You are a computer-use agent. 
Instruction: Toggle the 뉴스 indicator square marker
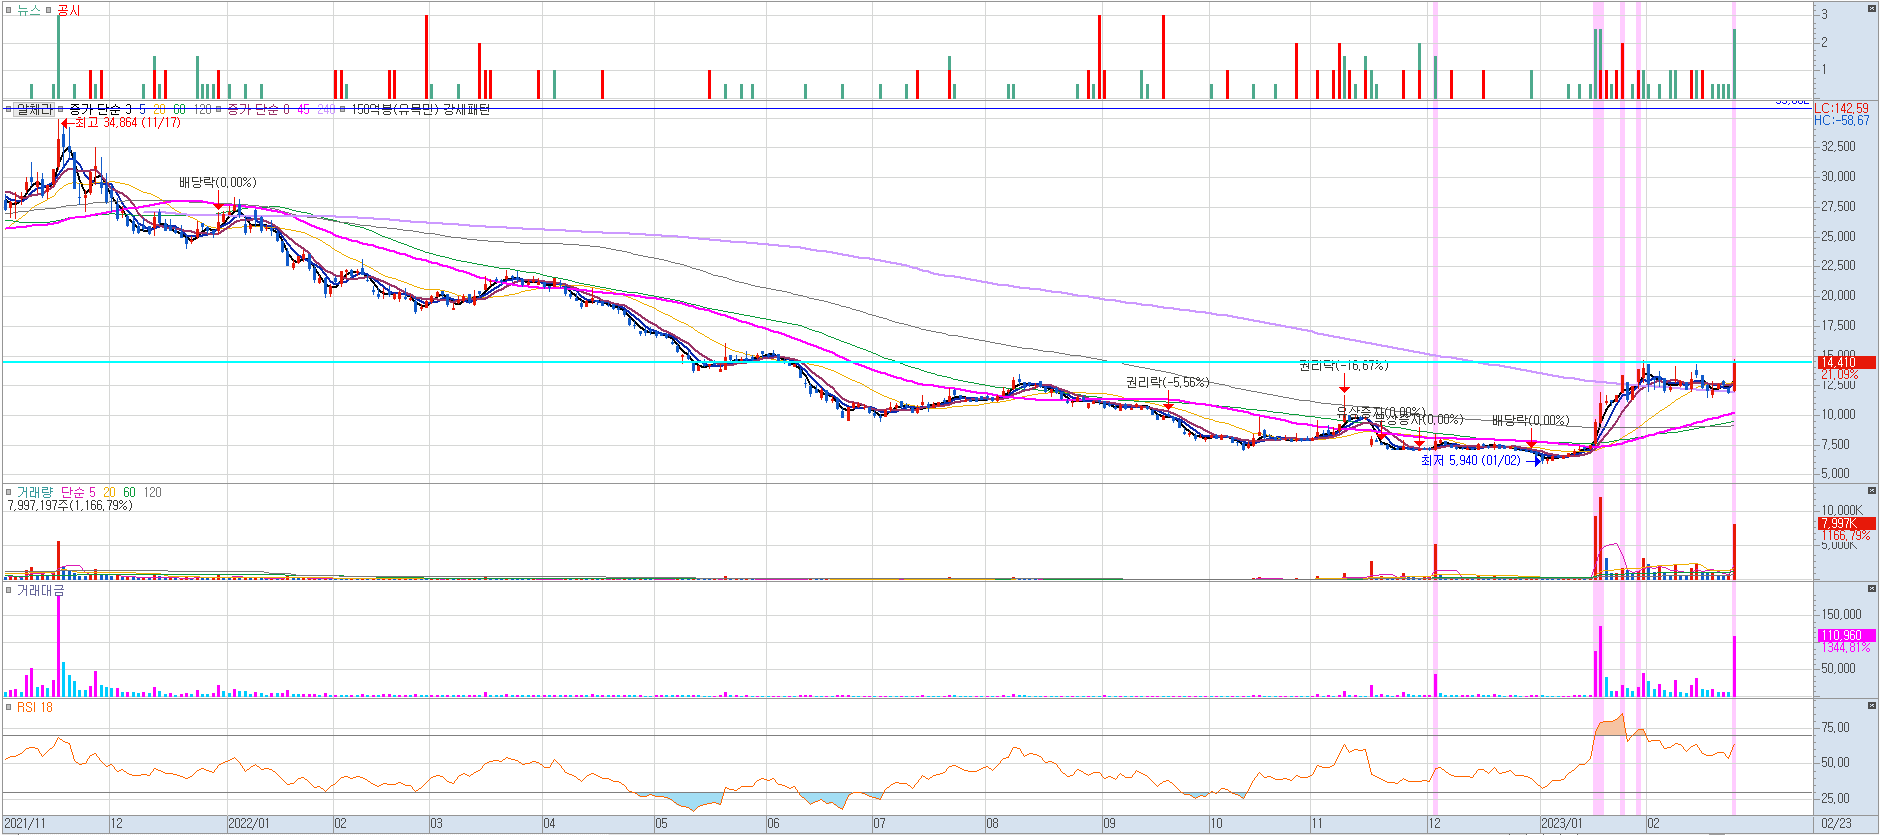[x=9, y=10]
